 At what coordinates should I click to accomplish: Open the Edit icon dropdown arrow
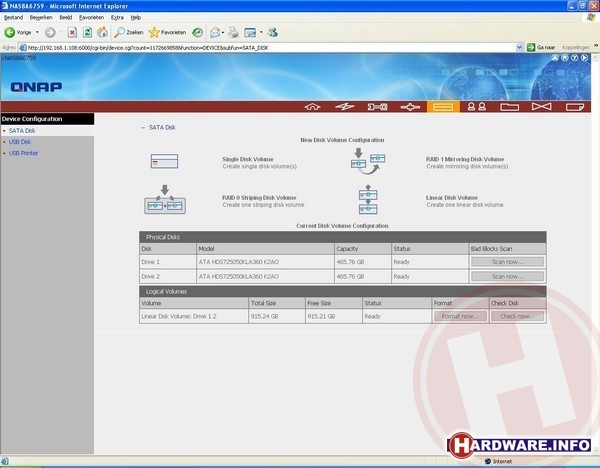[x=261, y=33]
